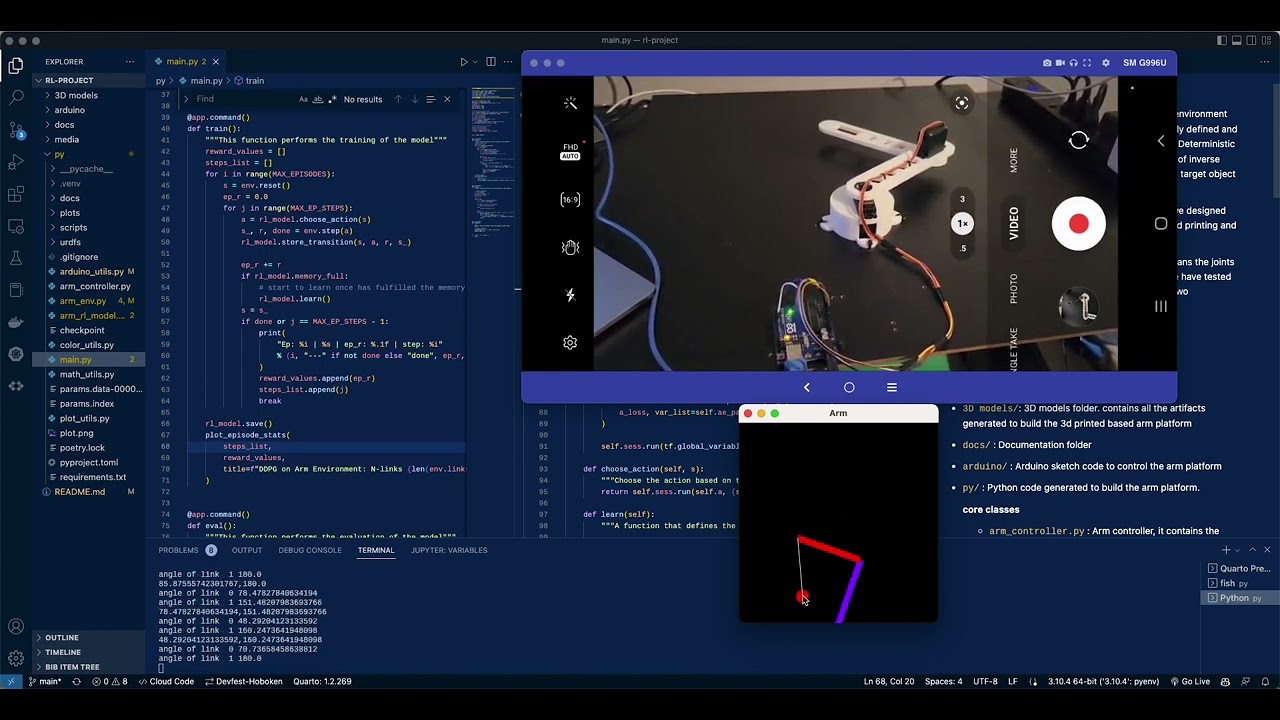Screen dimensions: 1280x720
Task: Expand the __pycache__ folder
Action: click(90, 169)
